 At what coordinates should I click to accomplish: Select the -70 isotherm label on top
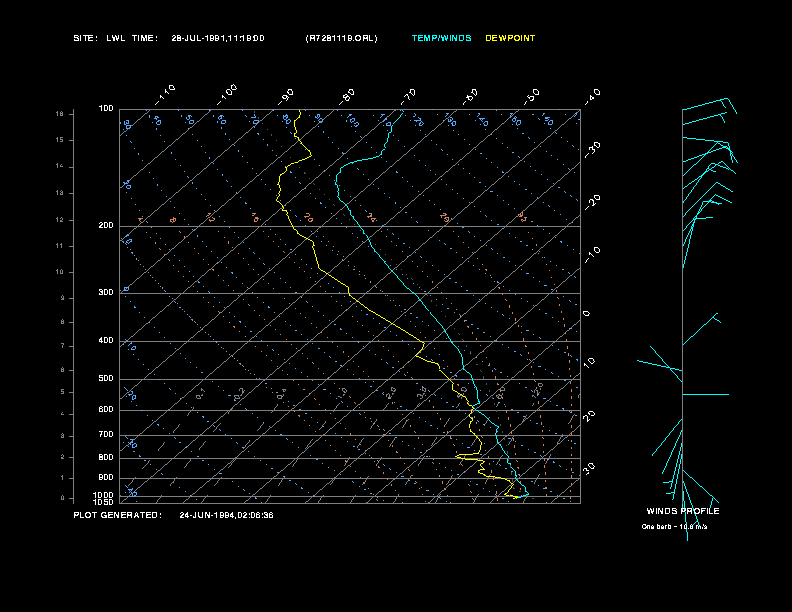(408, 97)
